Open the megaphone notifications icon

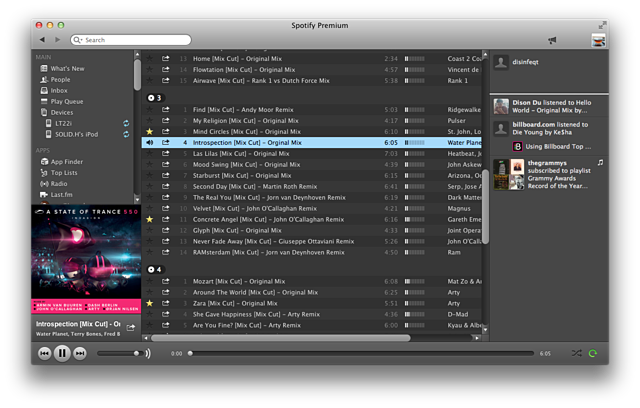pyautogui.click(x=552, y=40)
